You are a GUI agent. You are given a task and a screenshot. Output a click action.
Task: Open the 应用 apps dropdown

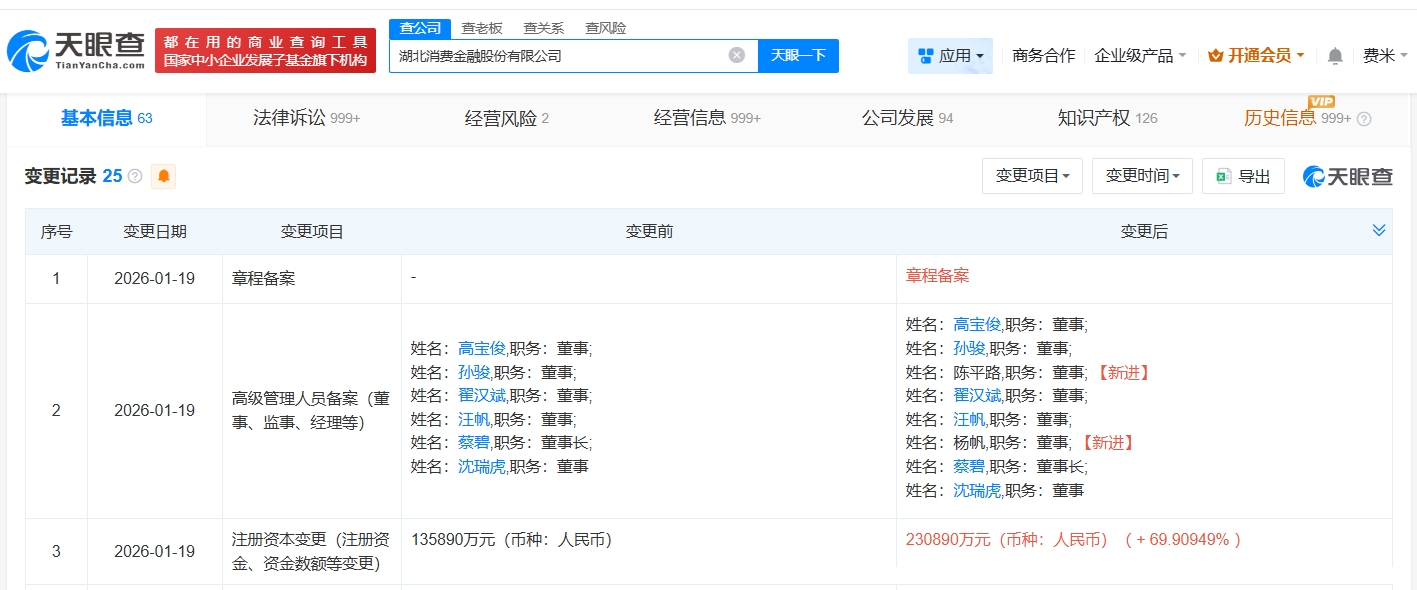click(950, 56)
